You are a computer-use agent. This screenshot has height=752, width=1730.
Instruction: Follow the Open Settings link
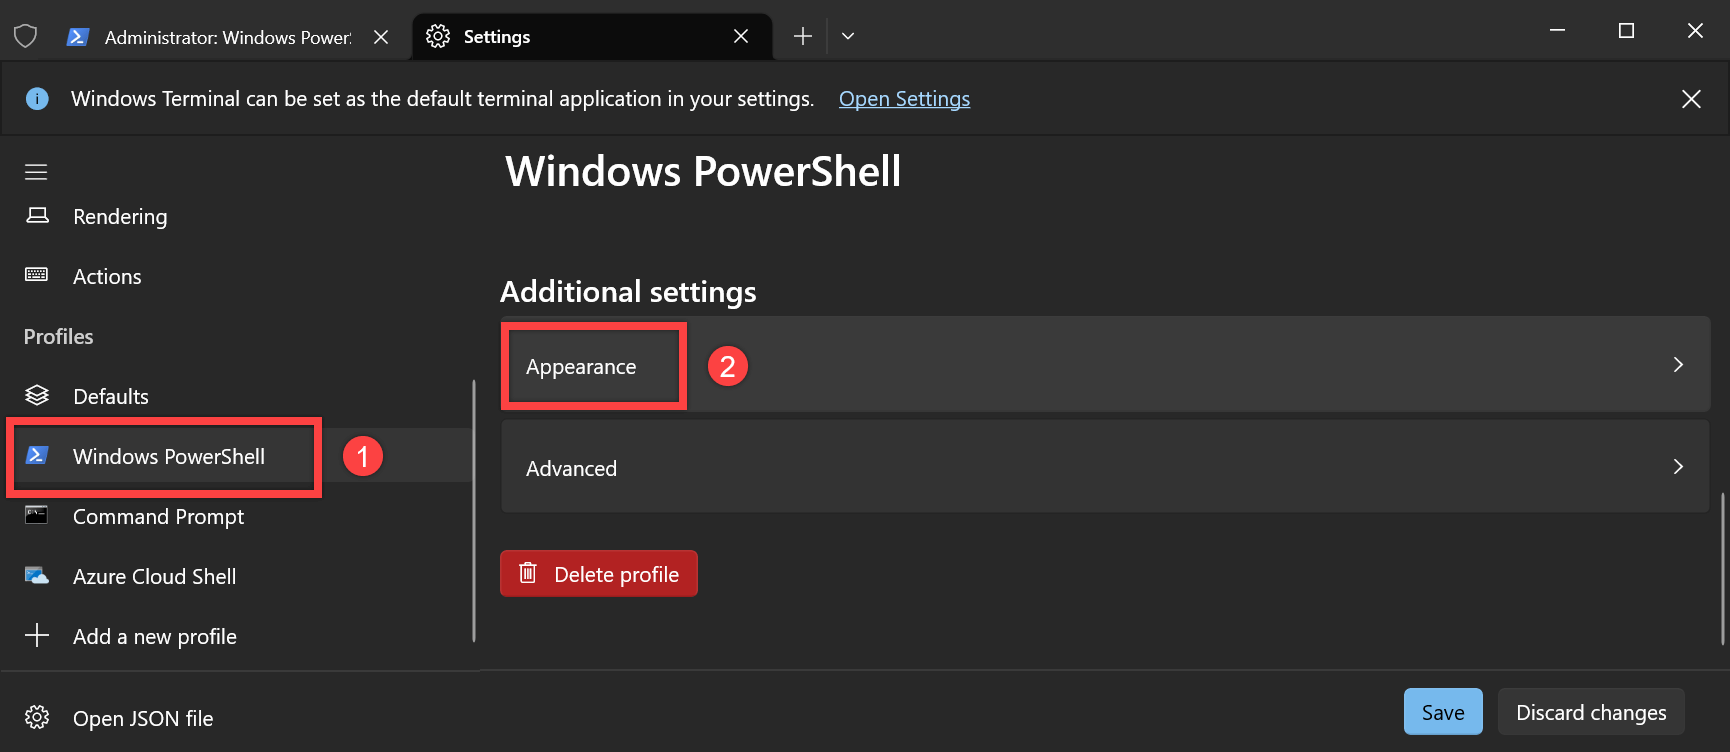pyautogui.click(x=904, y=99)
